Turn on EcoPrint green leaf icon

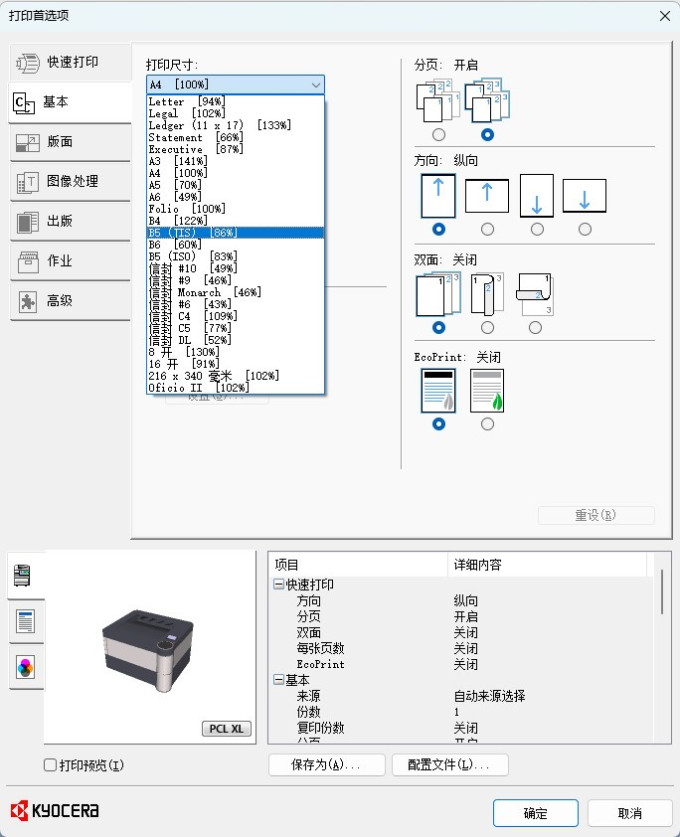(487, 391)
